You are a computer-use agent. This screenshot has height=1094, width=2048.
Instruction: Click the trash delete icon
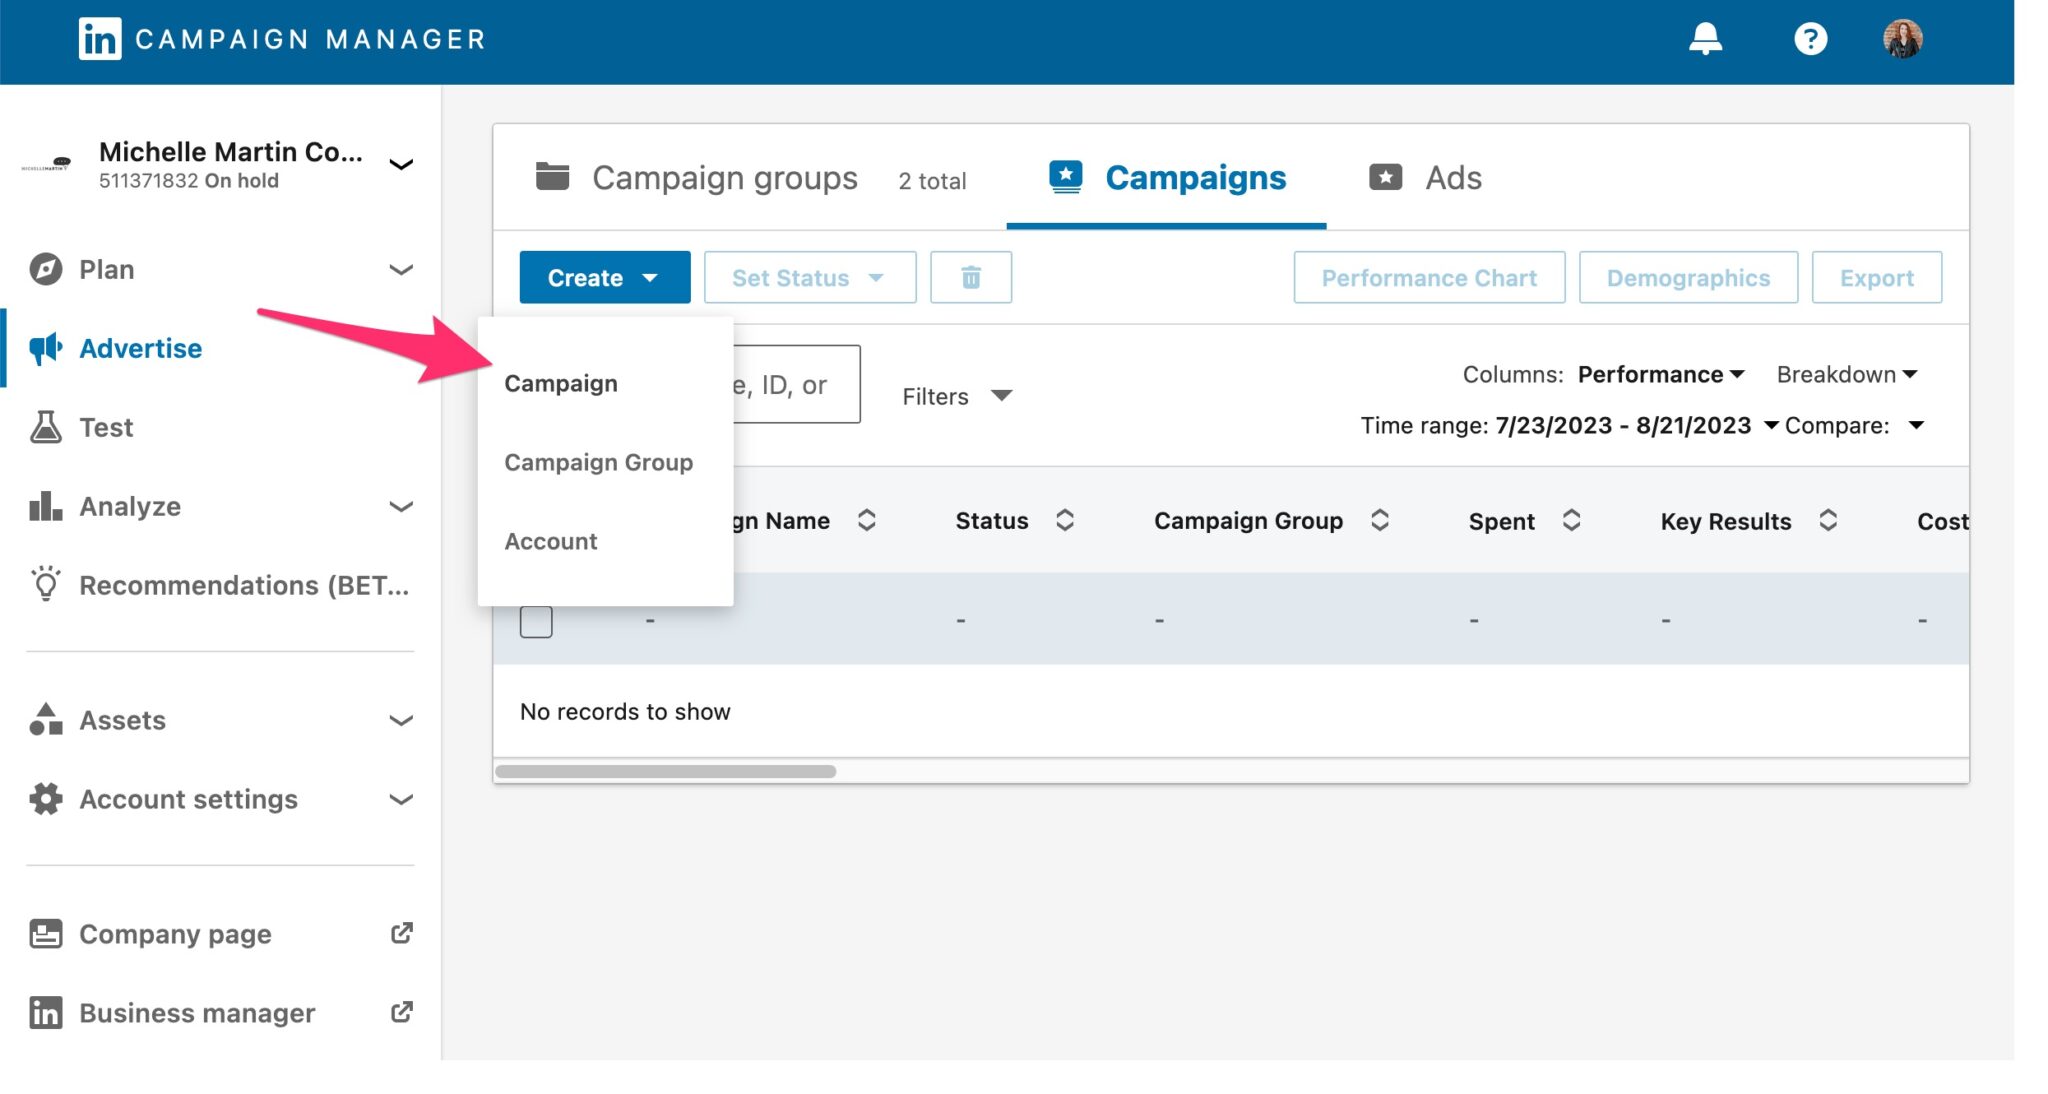[x=969, y=277]
